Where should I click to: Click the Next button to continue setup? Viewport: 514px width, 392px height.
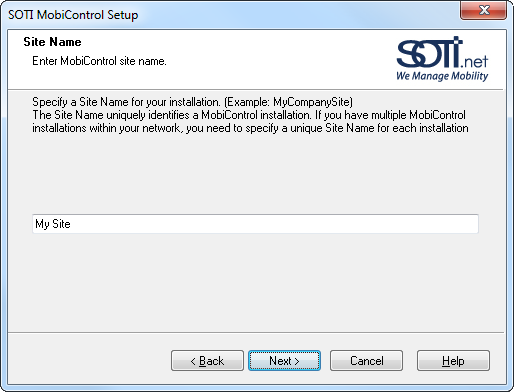point(284,360)
